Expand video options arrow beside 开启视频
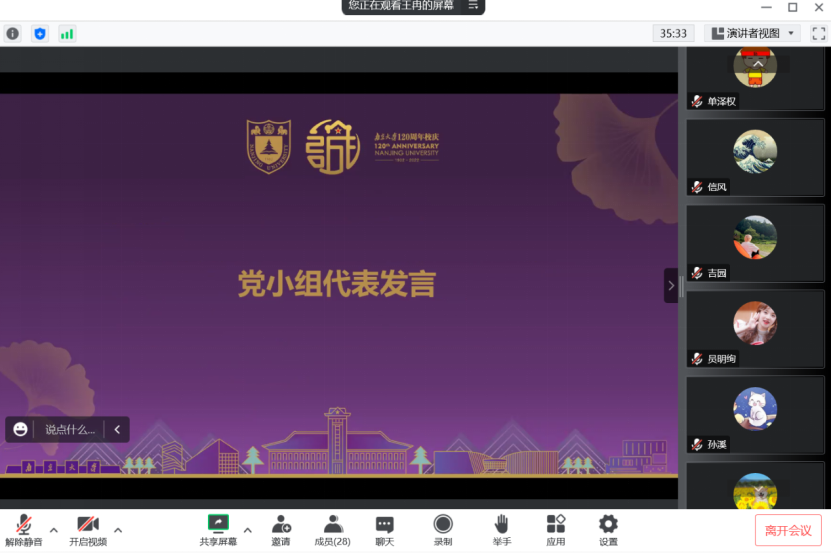Viewport: 831px width, 553px height. [118, 530]
